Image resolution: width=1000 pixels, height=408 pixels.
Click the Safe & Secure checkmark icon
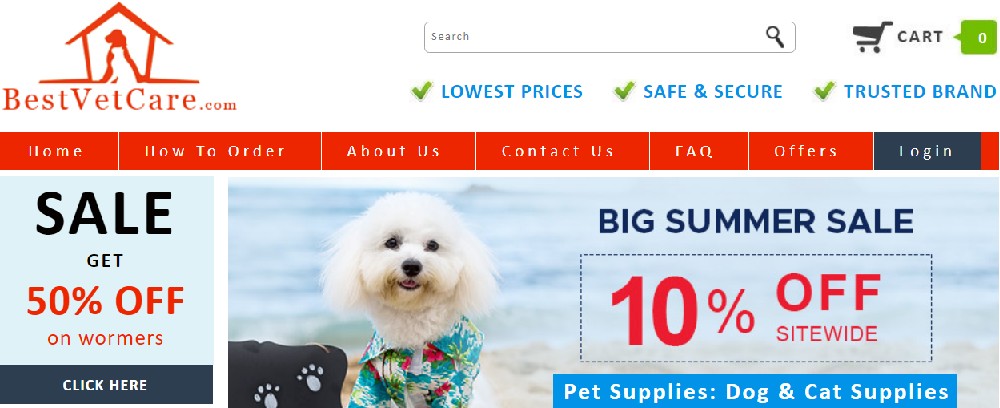(x=624, y=91)
